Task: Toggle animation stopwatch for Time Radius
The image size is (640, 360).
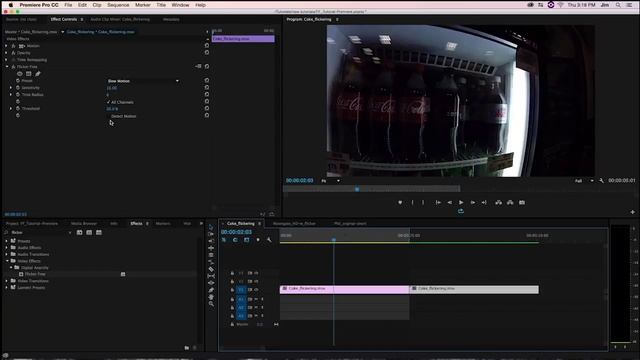Action: click(18, 95)
